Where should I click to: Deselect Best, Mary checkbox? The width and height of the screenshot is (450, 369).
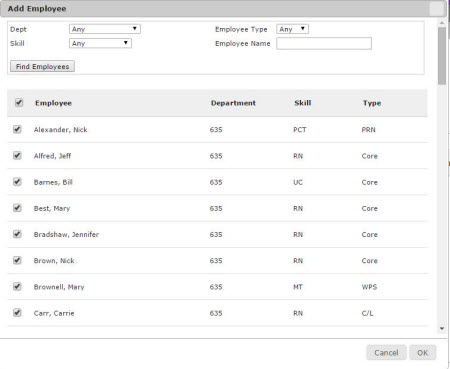[x=17, y=208]
